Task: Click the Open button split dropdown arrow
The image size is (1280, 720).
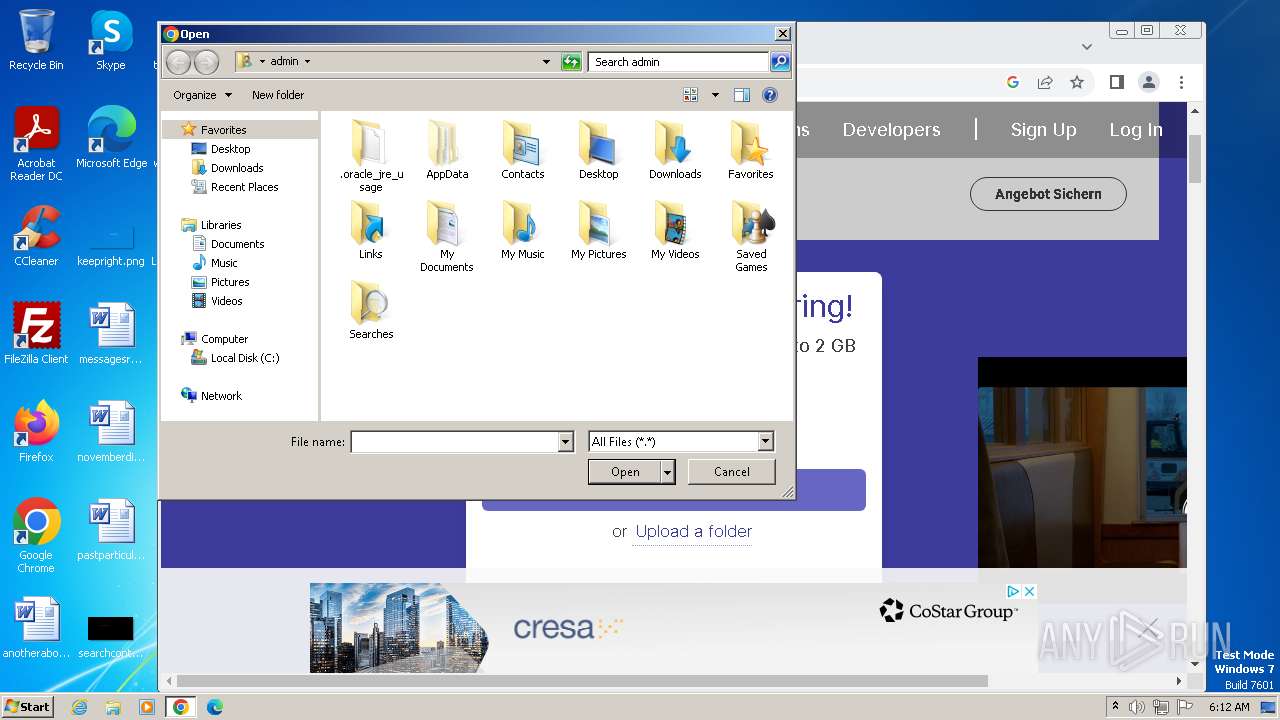Action: [668, 472]
